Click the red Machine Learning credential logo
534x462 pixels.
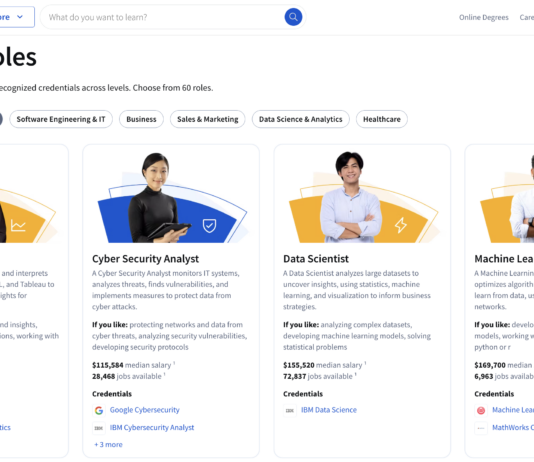481,411
